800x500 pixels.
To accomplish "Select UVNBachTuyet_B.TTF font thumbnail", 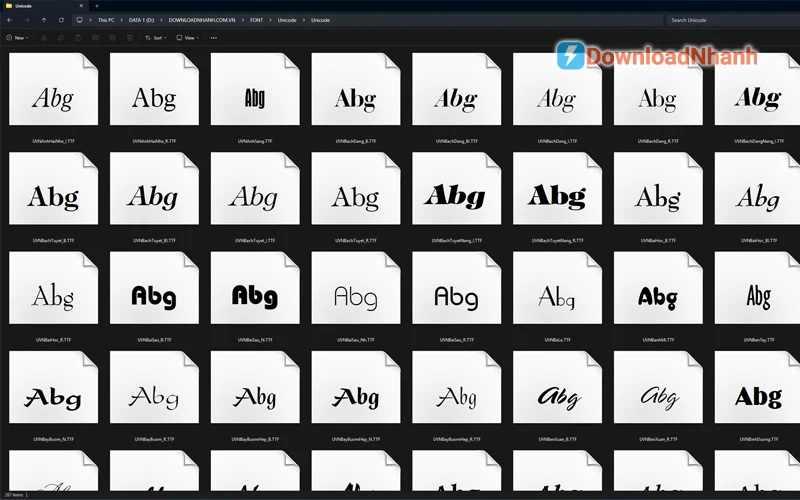I will coord(54,189).
